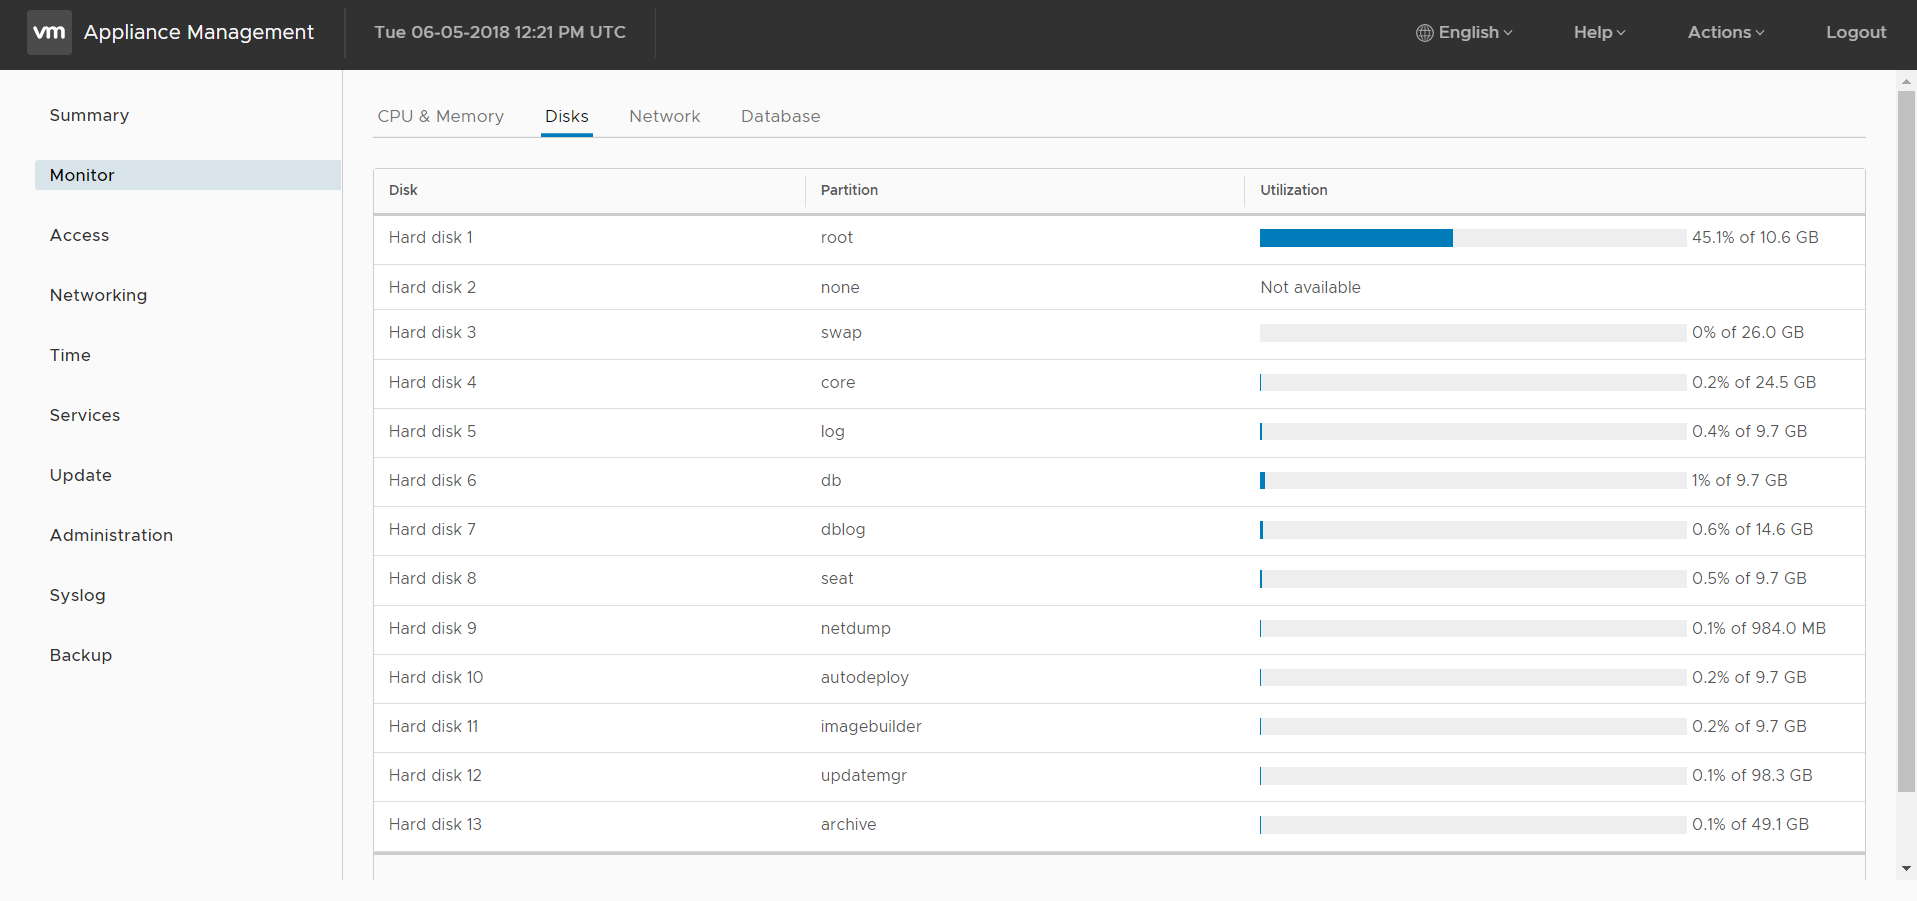Select the Hard disk 1 link
Screen dimensions: 1917x901
point(430,237)
